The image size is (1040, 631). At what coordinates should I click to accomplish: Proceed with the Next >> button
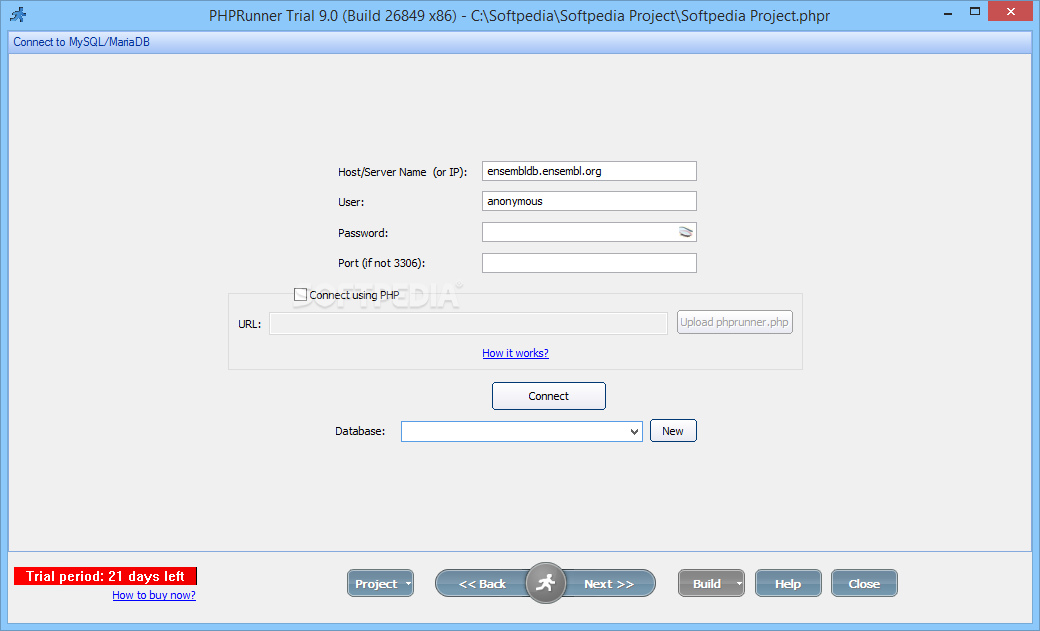[609, 584]
